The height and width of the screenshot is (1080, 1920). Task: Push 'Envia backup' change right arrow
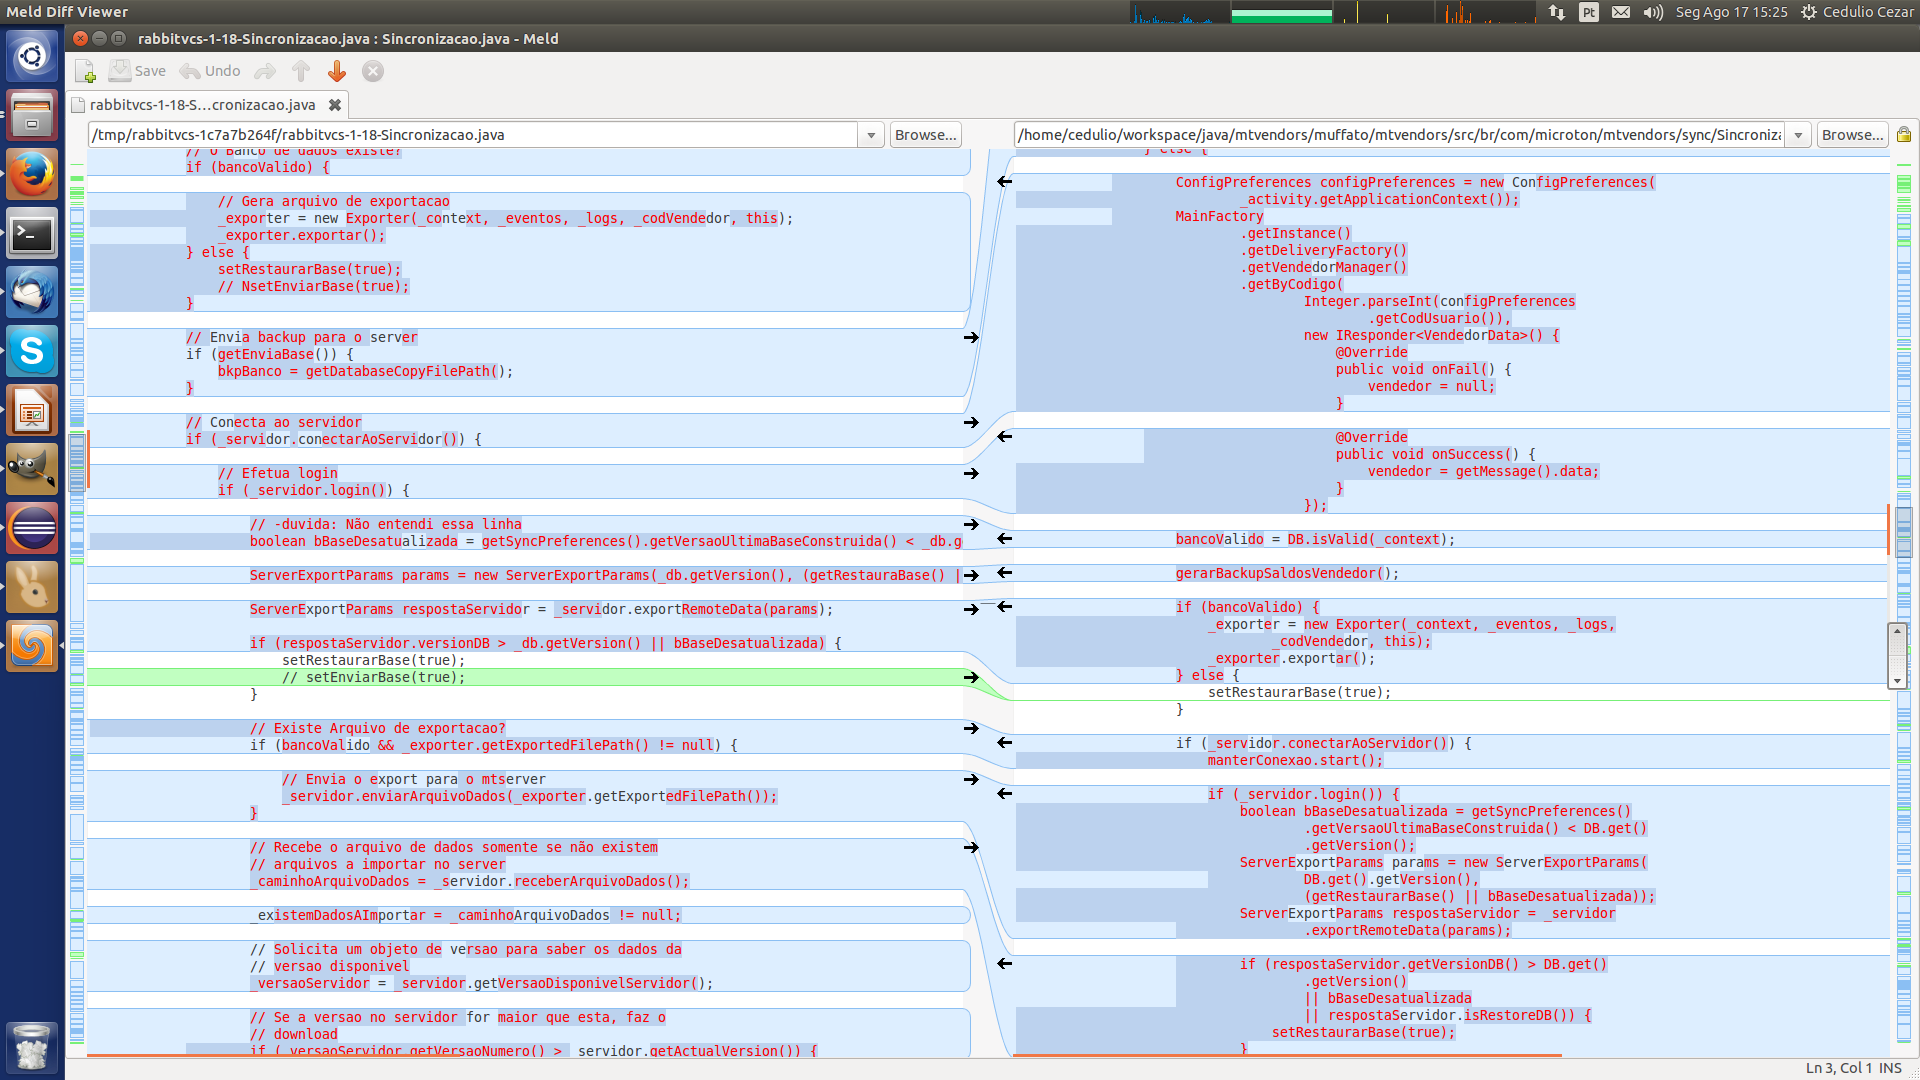(971, 338)
